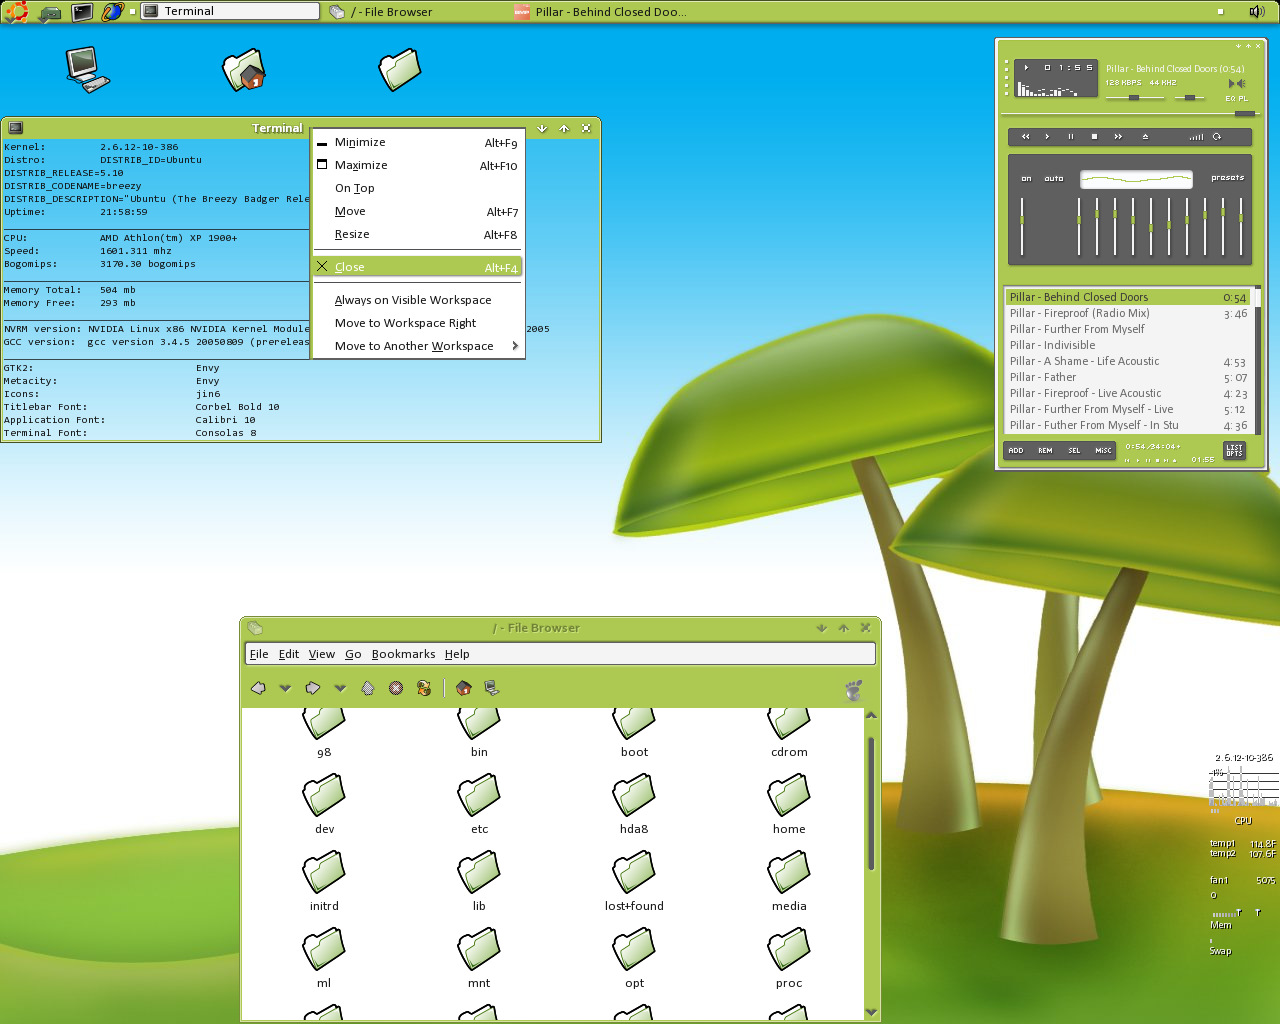
Task: Click the playlist scrollbar in music player
Action: point(1257,361)
